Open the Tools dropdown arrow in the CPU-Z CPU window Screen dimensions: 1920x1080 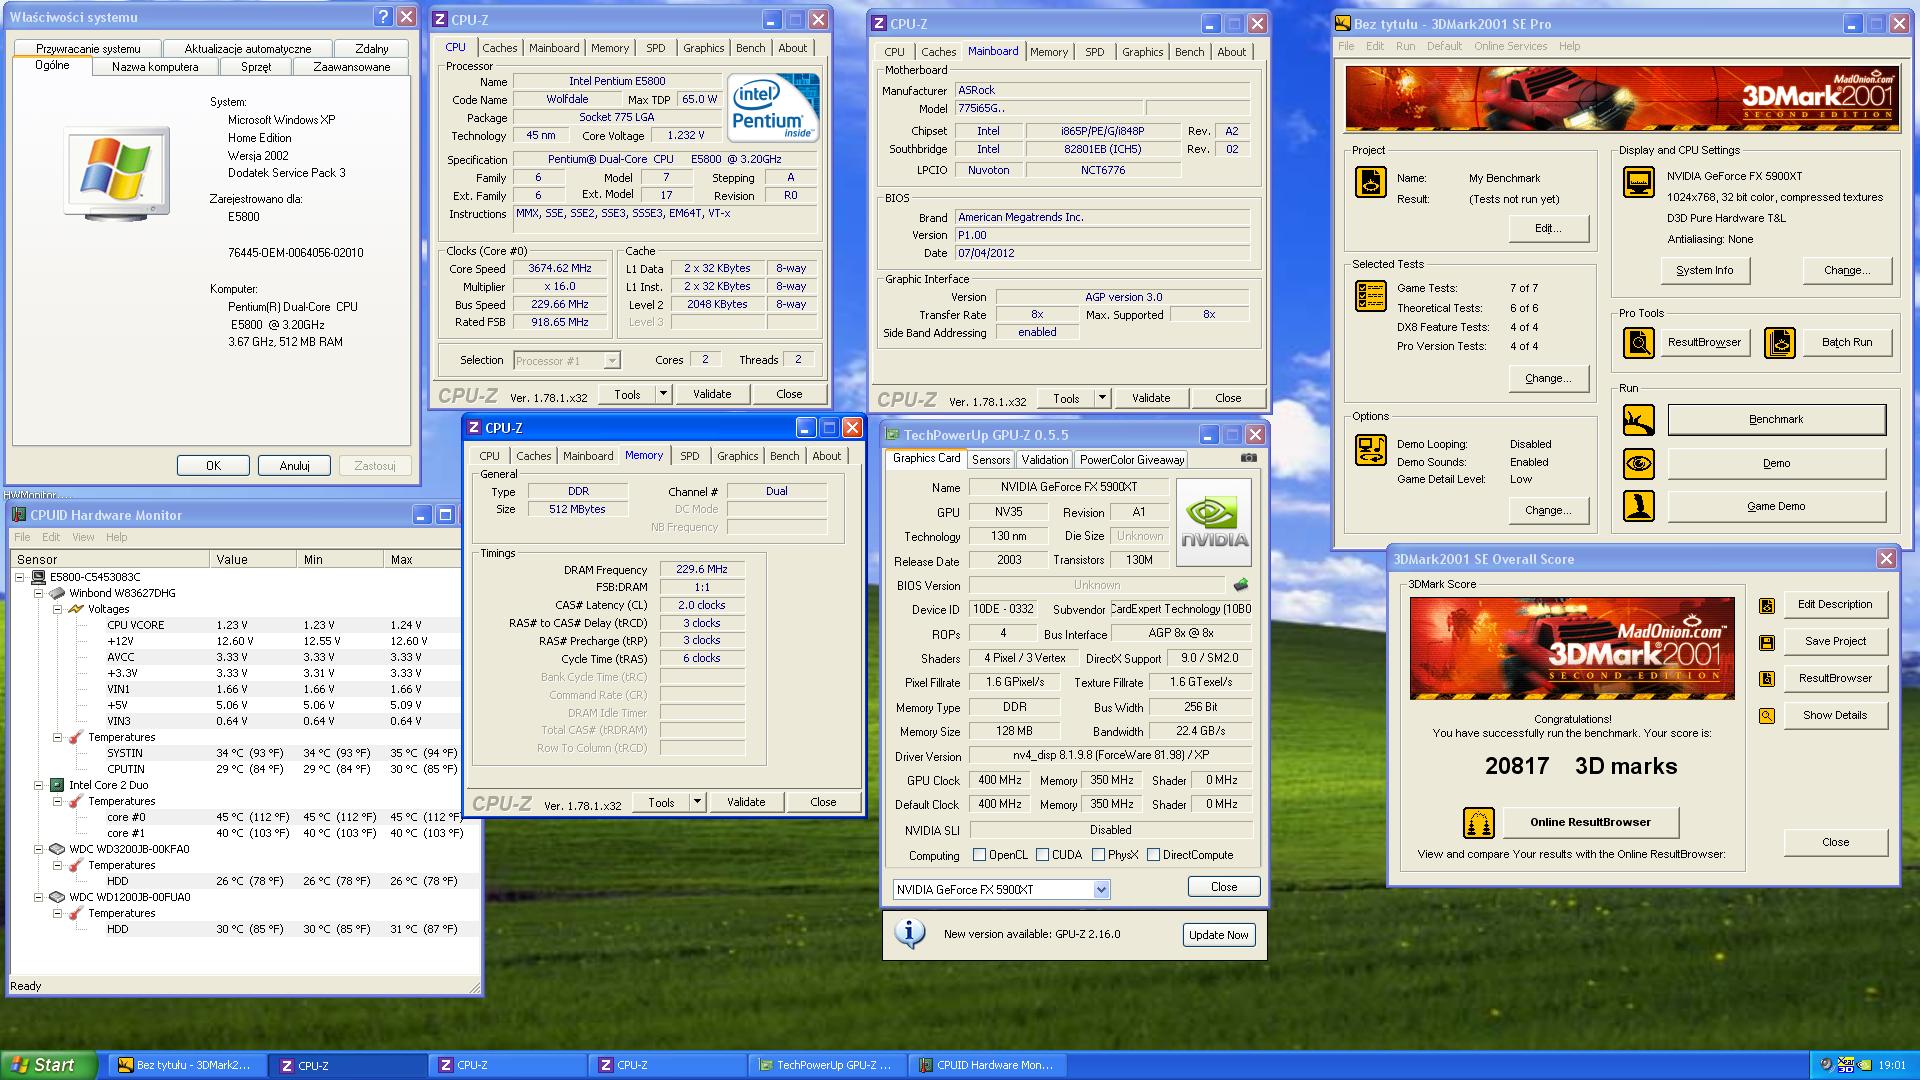[x=663, y=395]
